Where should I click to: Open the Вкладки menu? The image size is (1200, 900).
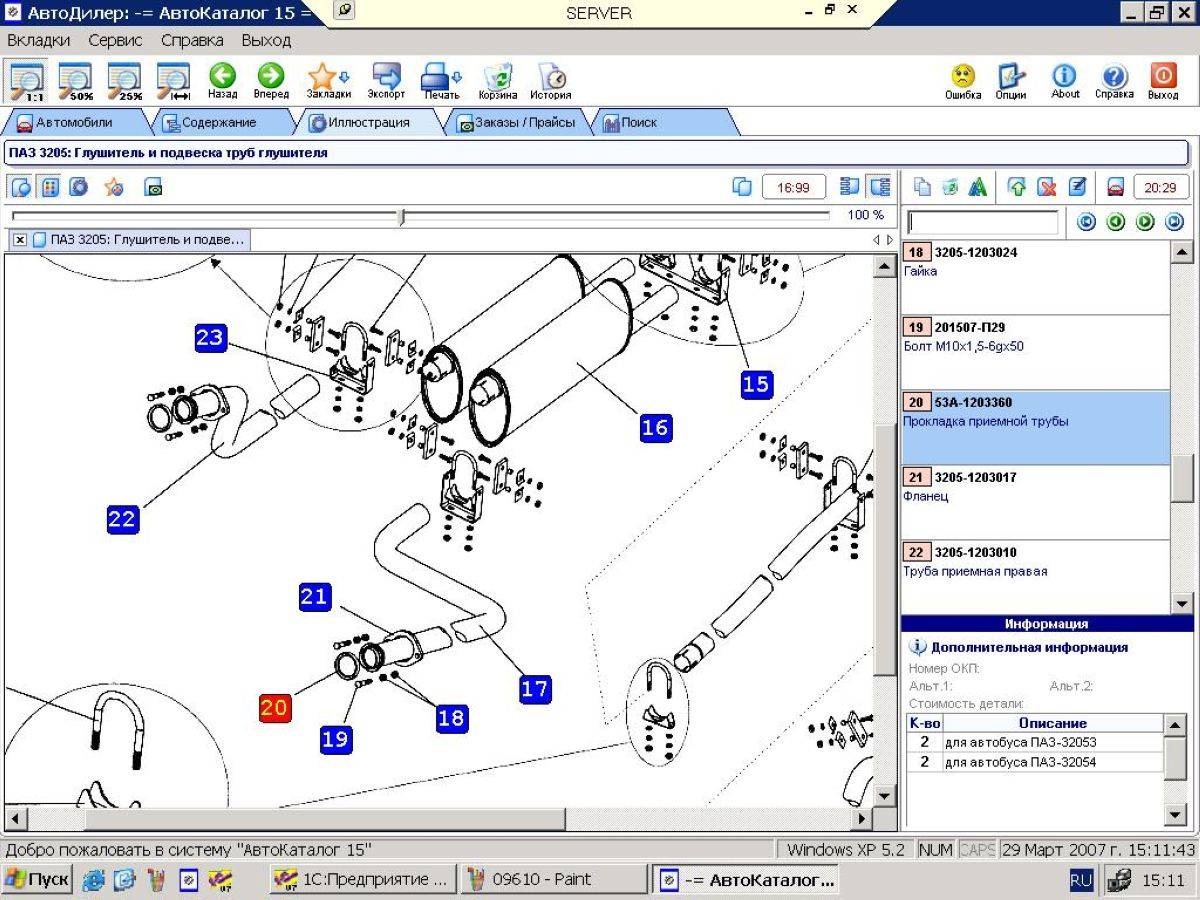(39, 41)
